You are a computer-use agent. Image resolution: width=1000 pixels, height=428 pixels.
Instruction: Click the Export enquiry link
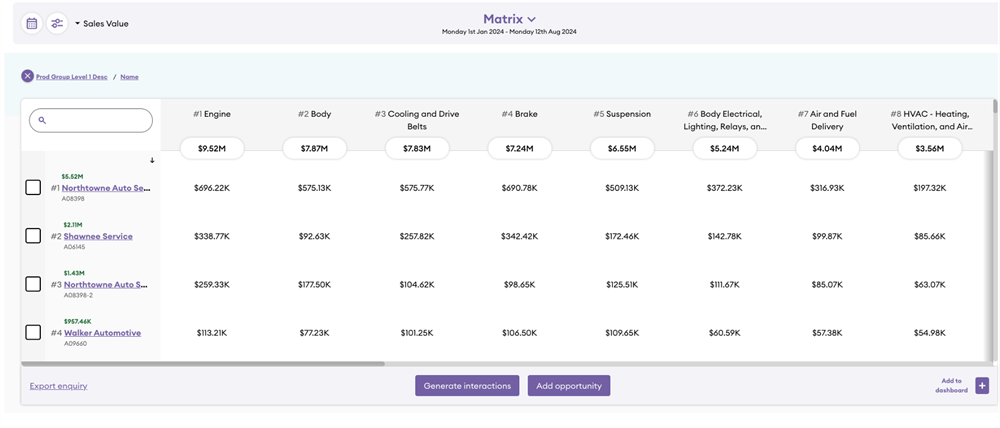pyautogui.click(x=58, y=385)
